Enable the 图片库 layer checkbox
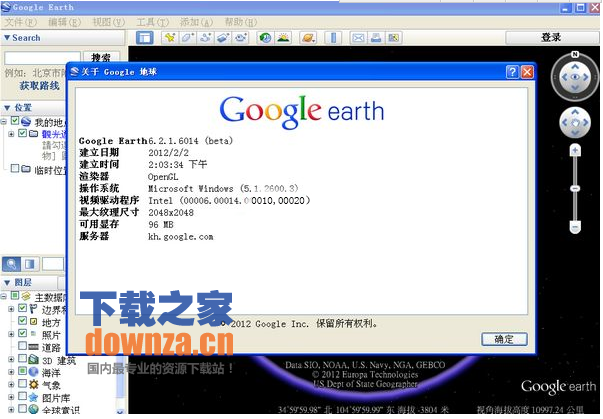 click(x=22, y=396)
